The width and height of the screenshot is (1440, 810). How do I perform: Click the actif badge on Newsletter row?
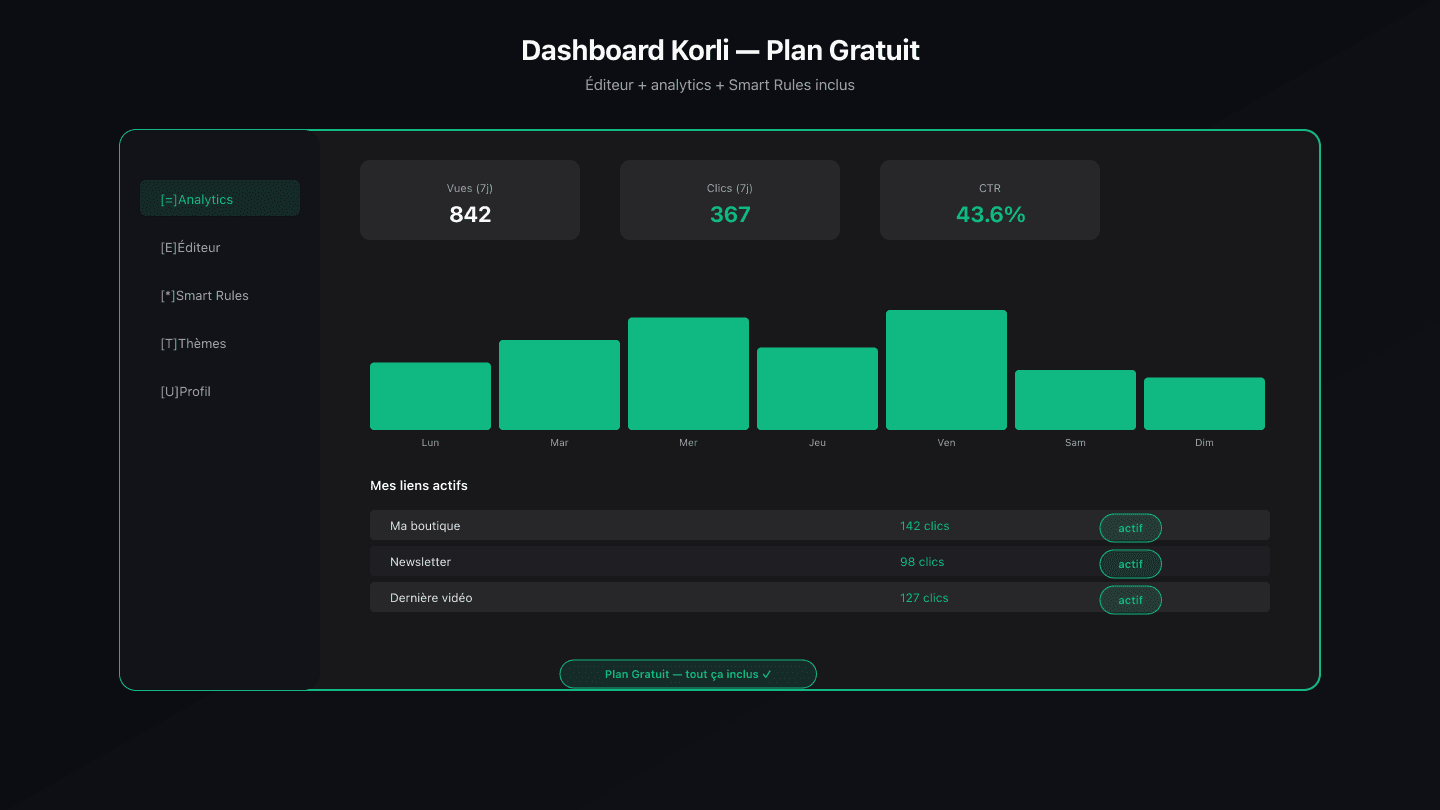pyautogui.click(x=1130, y=564)
